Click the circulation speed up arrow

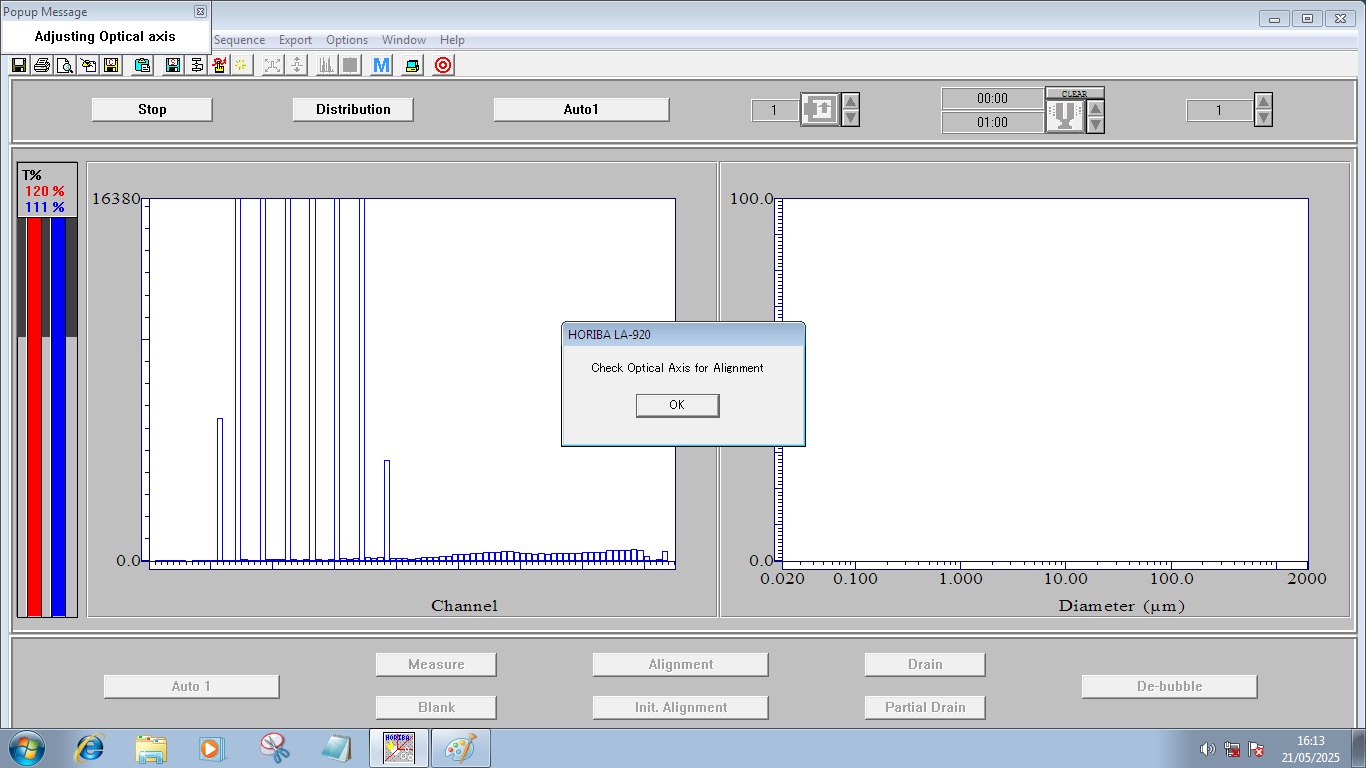[x=1095, y=108]
